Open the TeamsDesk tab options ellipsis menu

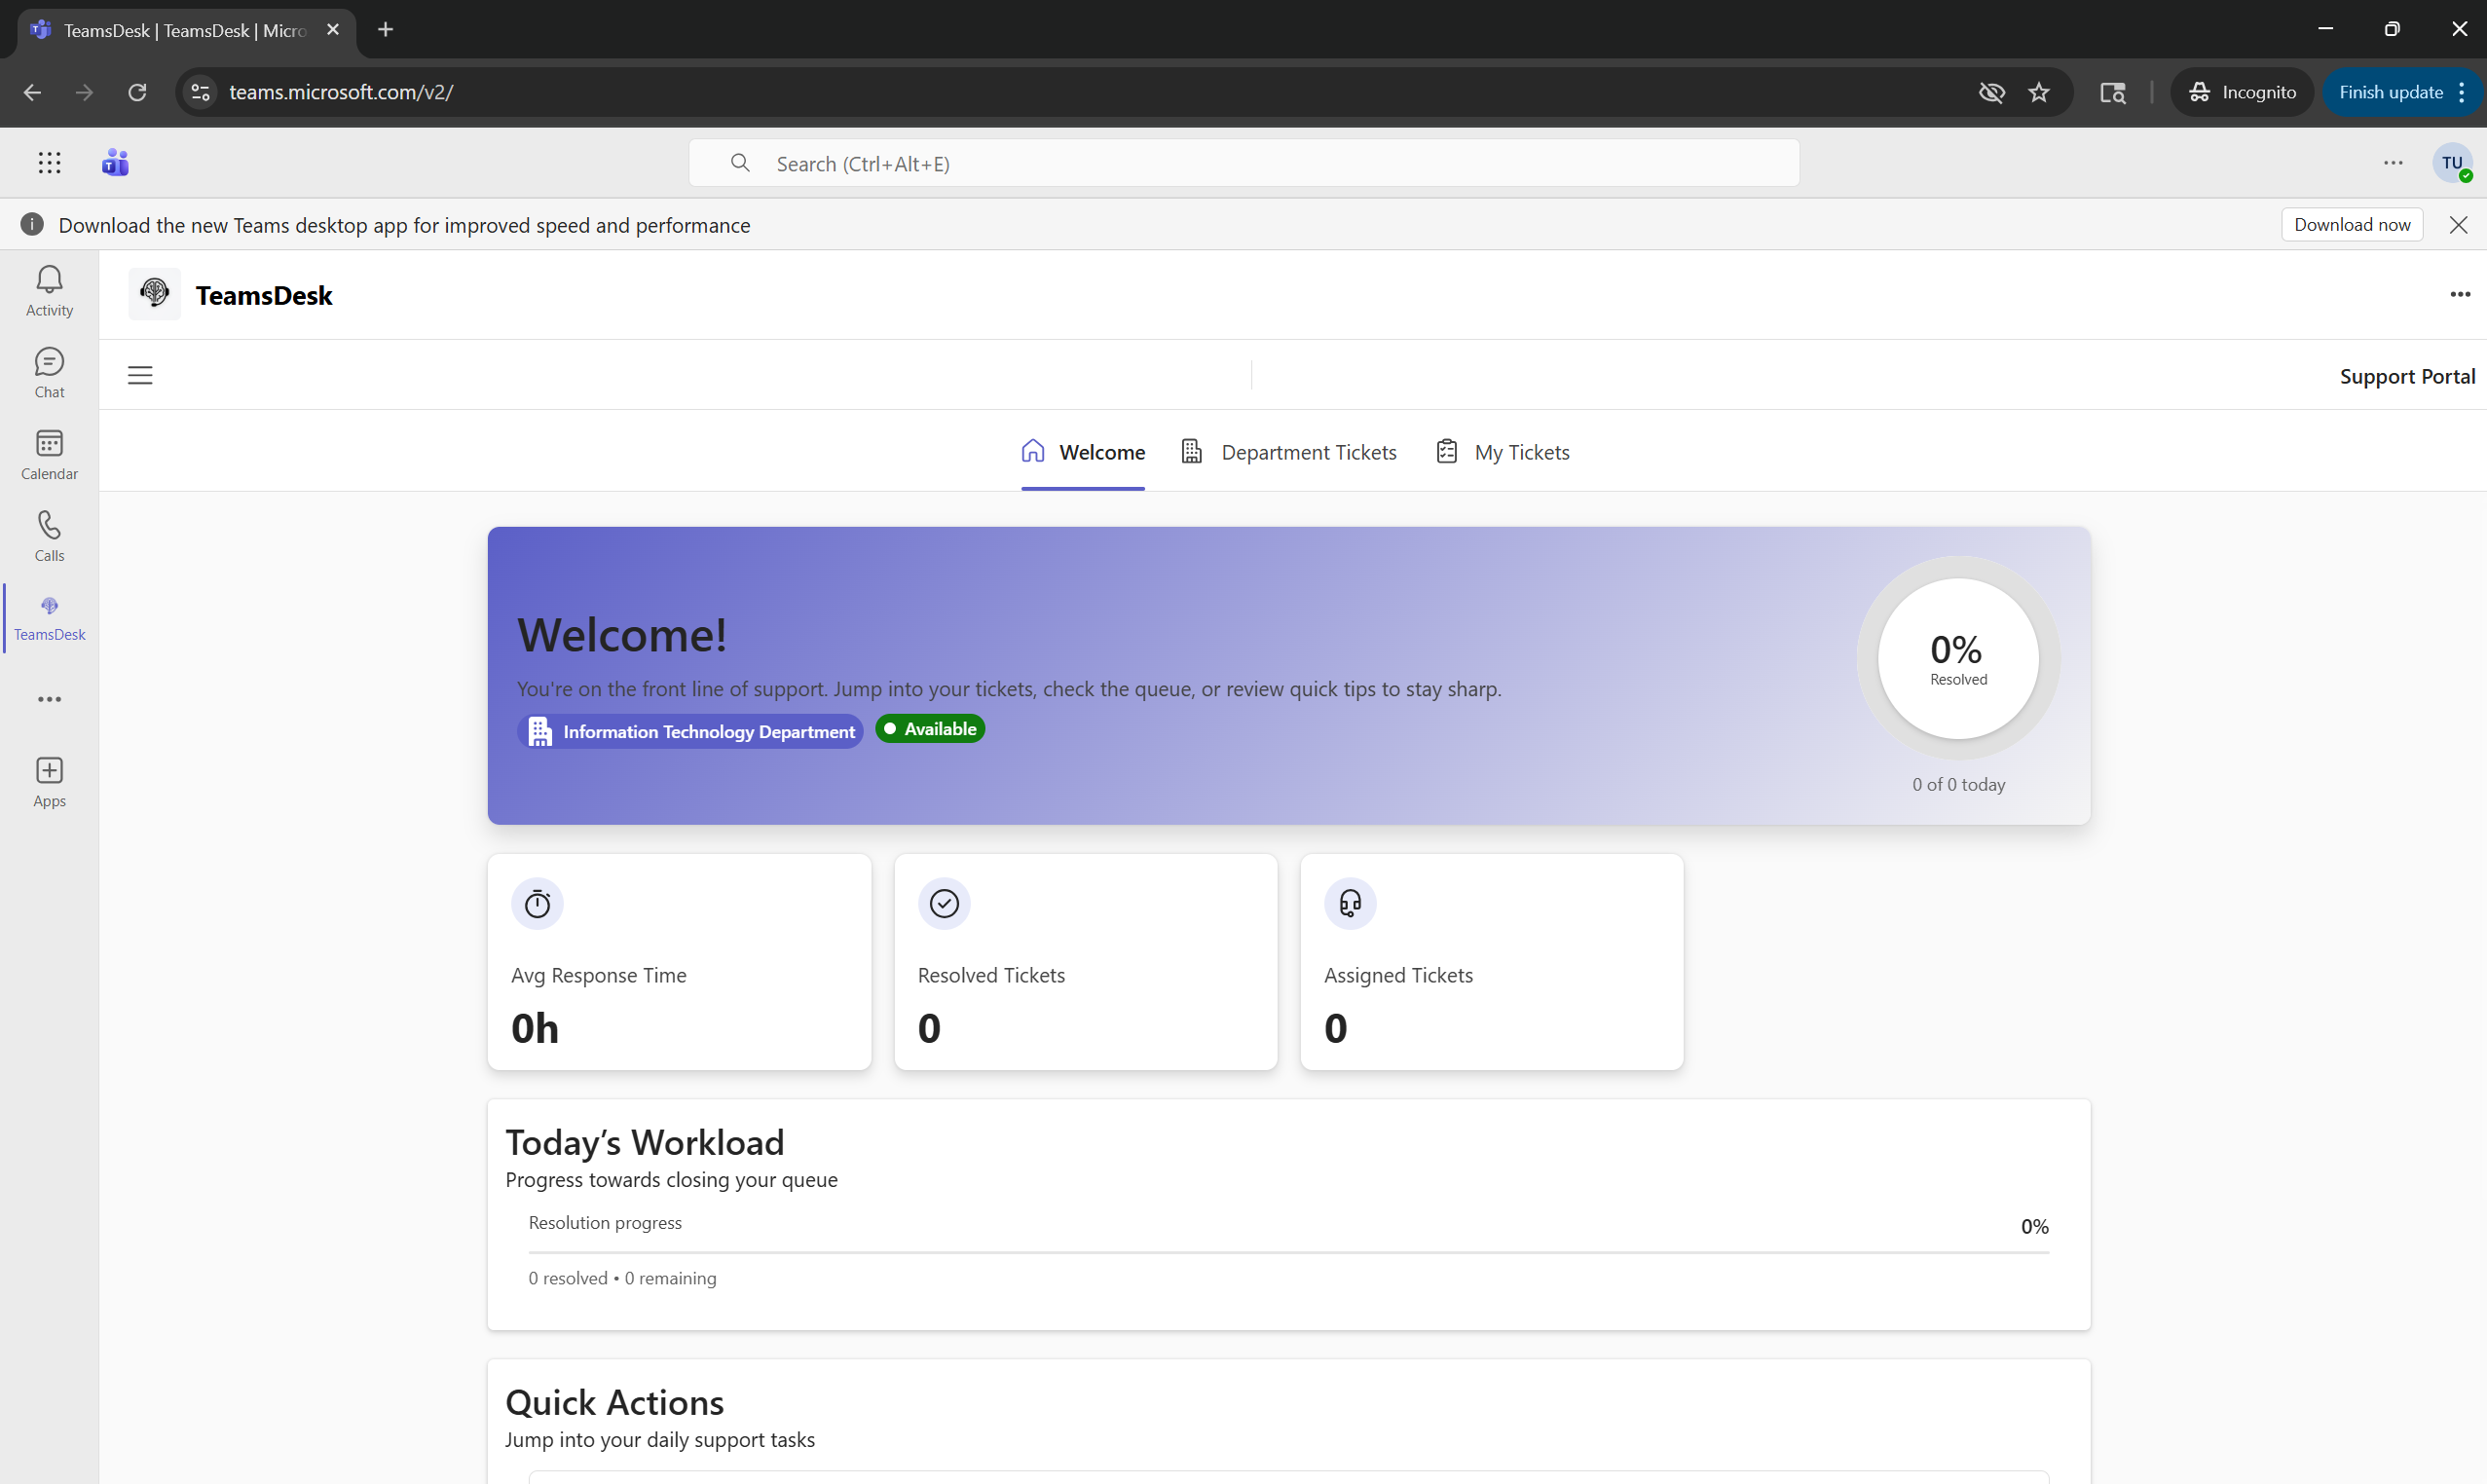(2459, 293)
